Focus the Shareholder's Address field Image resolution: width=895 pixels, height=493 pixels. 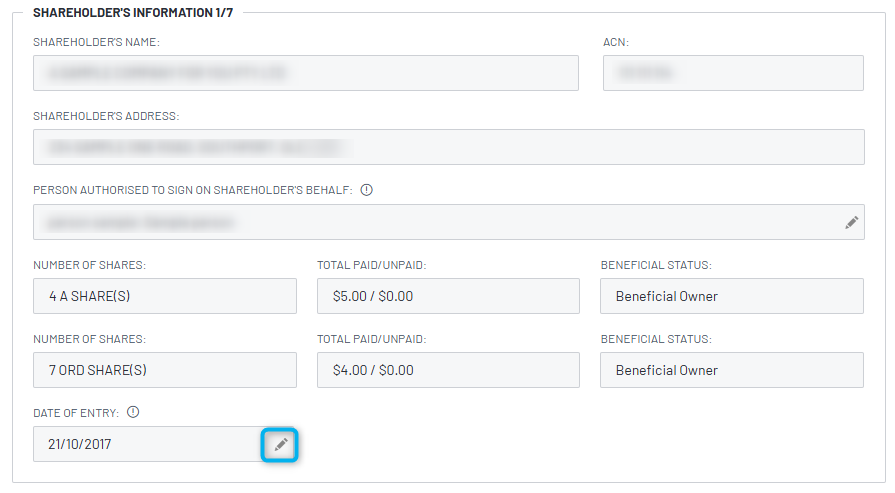(449, 147)
